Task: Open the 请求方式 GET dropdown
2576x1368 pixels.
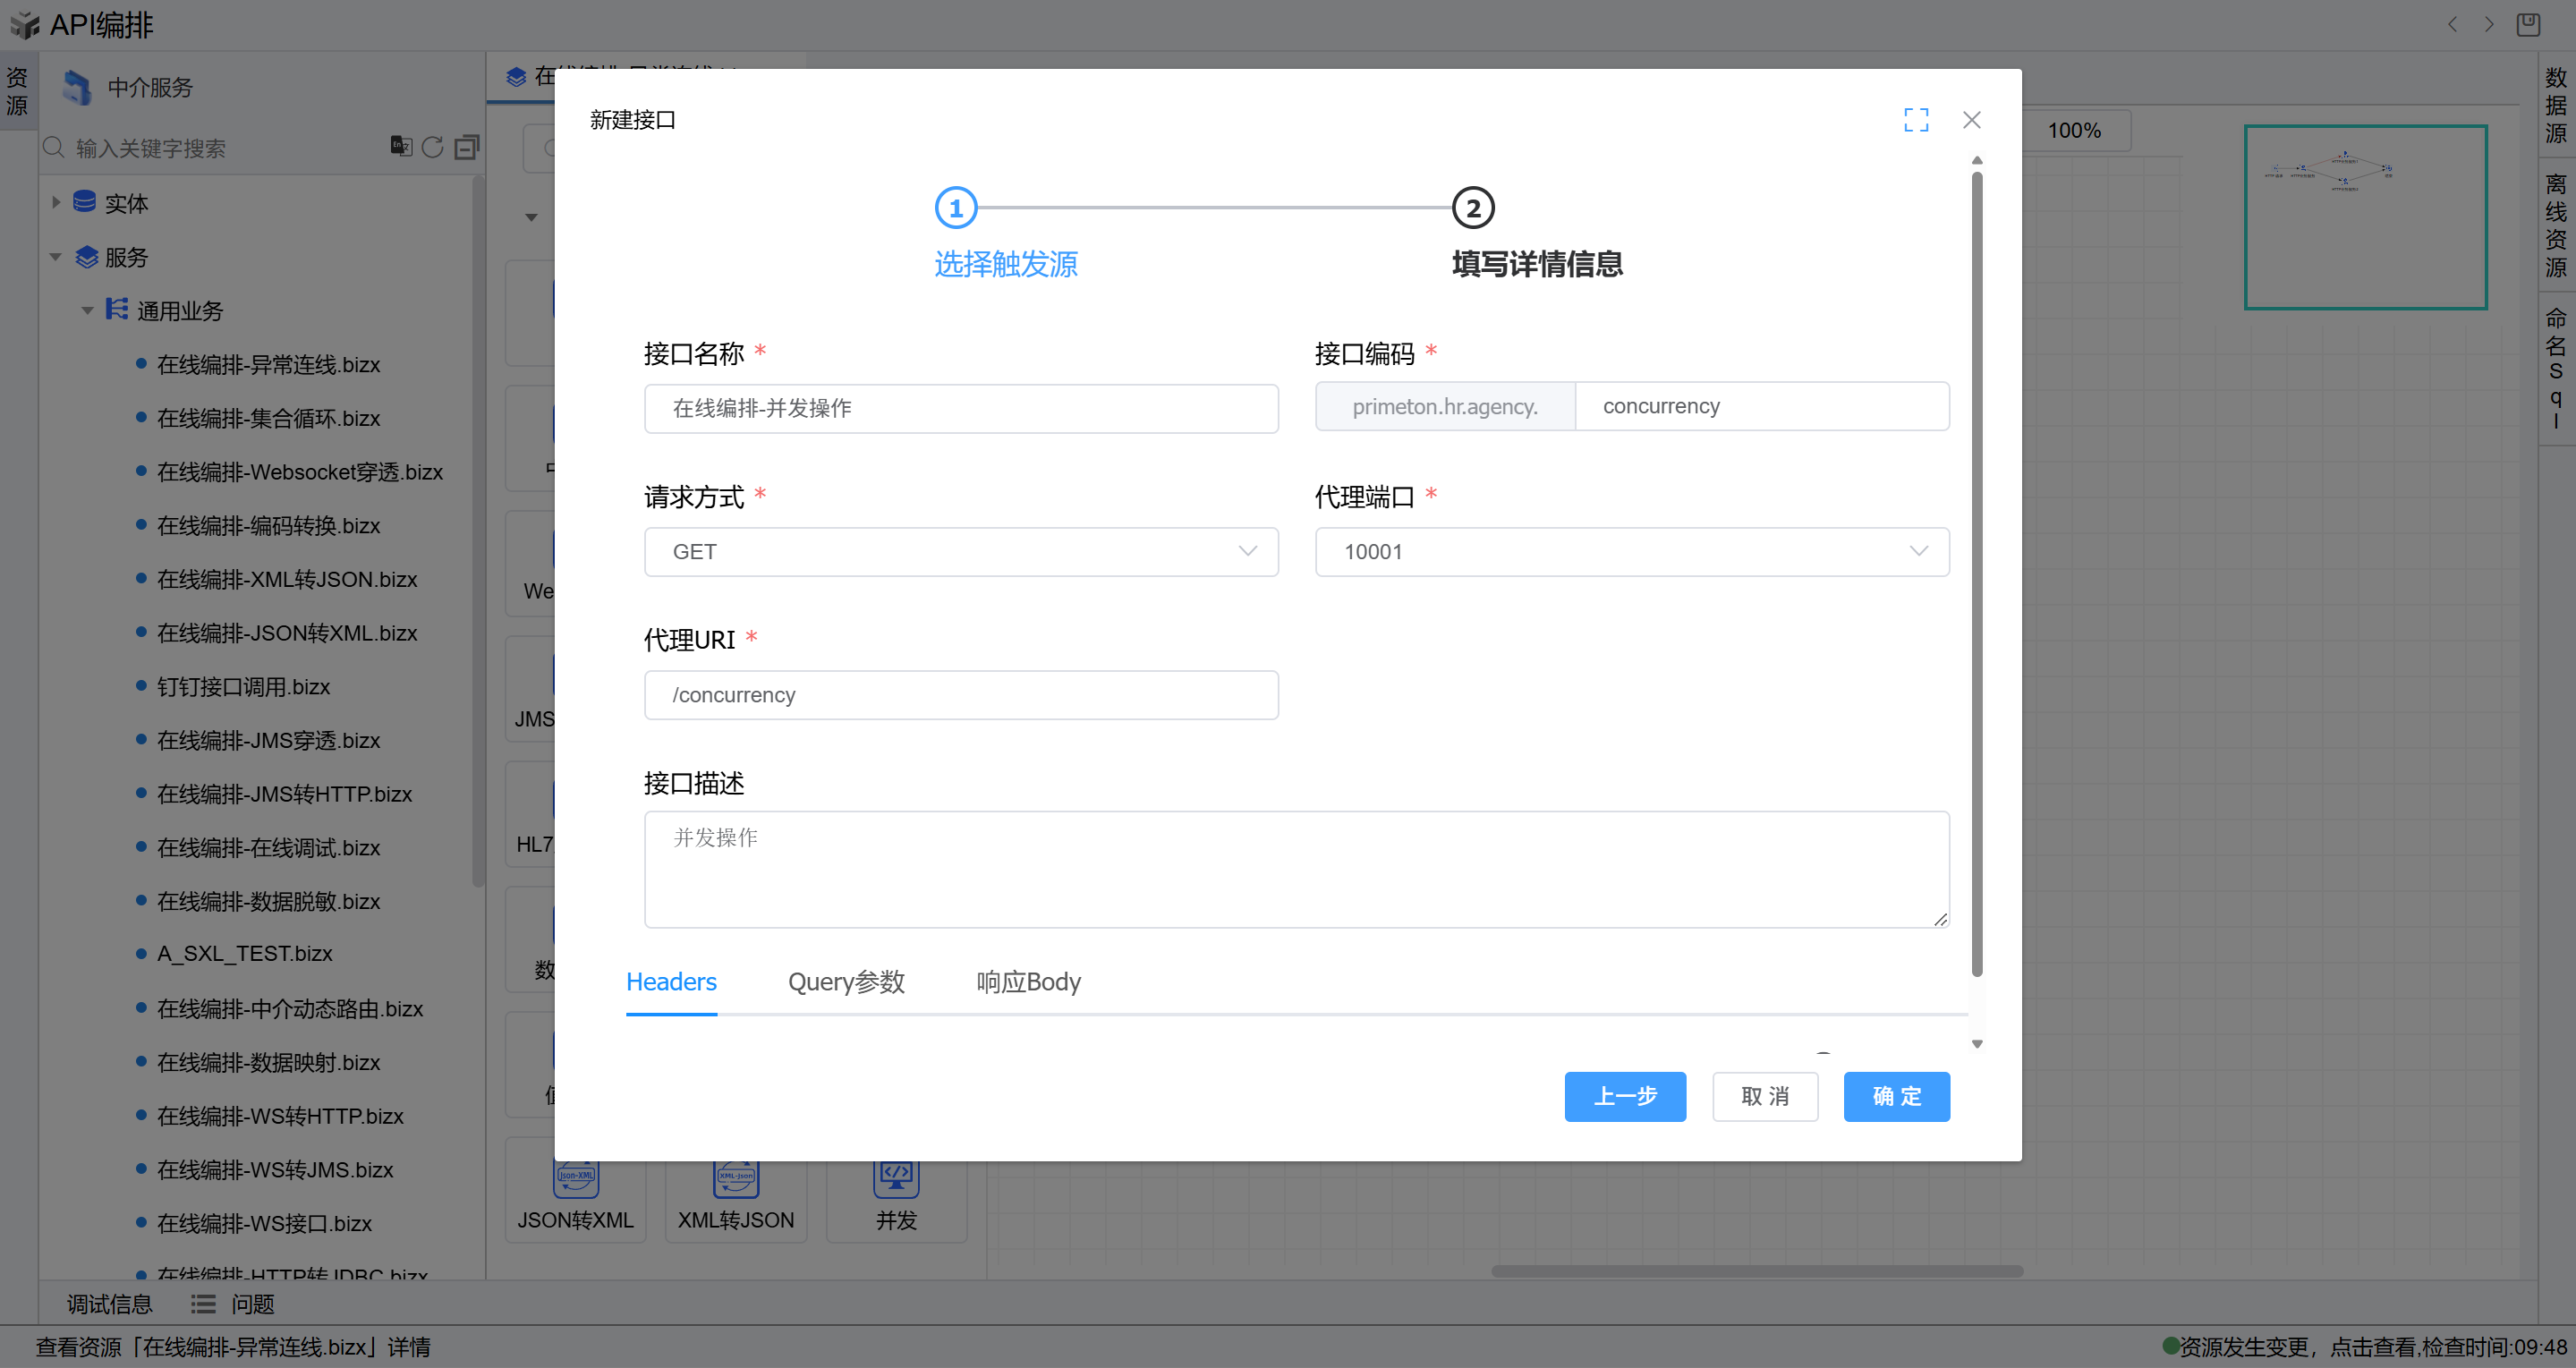Action: [960, 552]
